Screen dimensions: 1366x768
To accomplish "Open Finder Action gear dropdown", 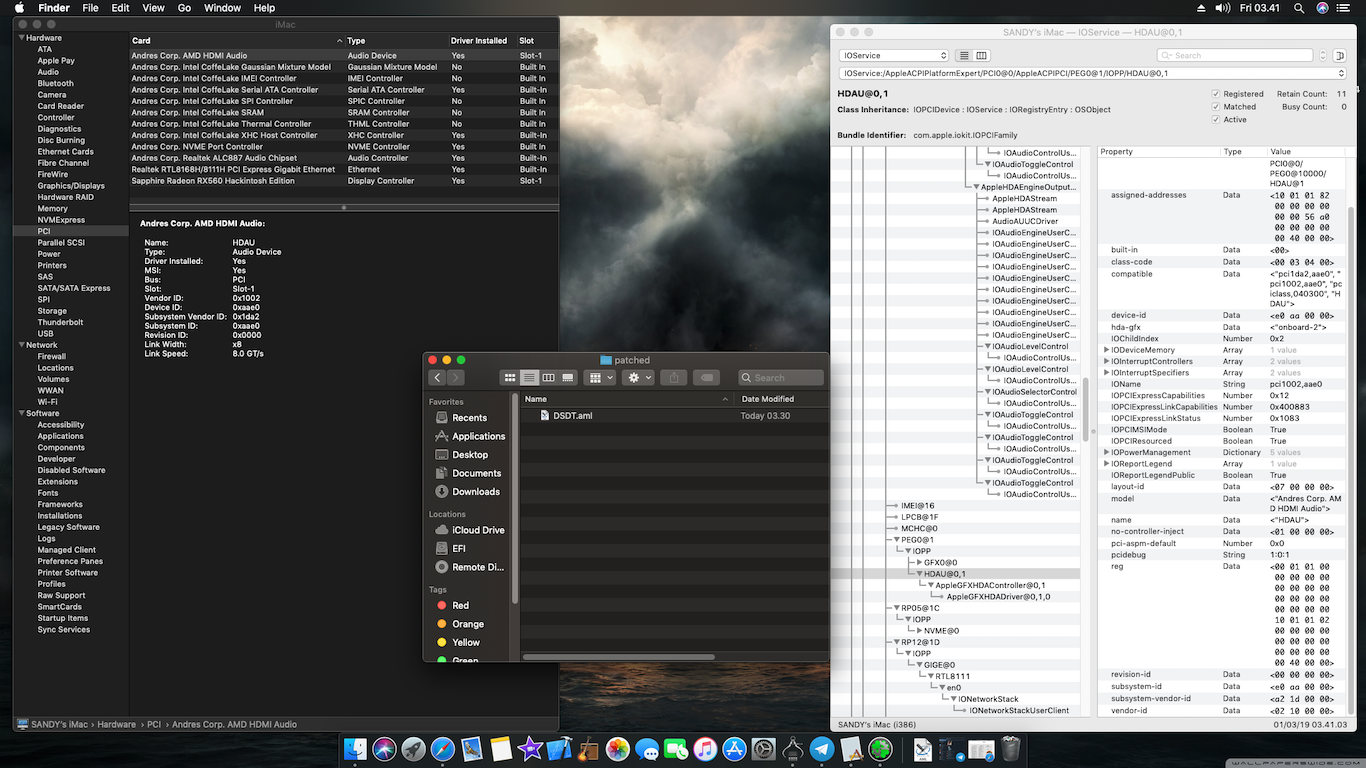I will (638, 377).
